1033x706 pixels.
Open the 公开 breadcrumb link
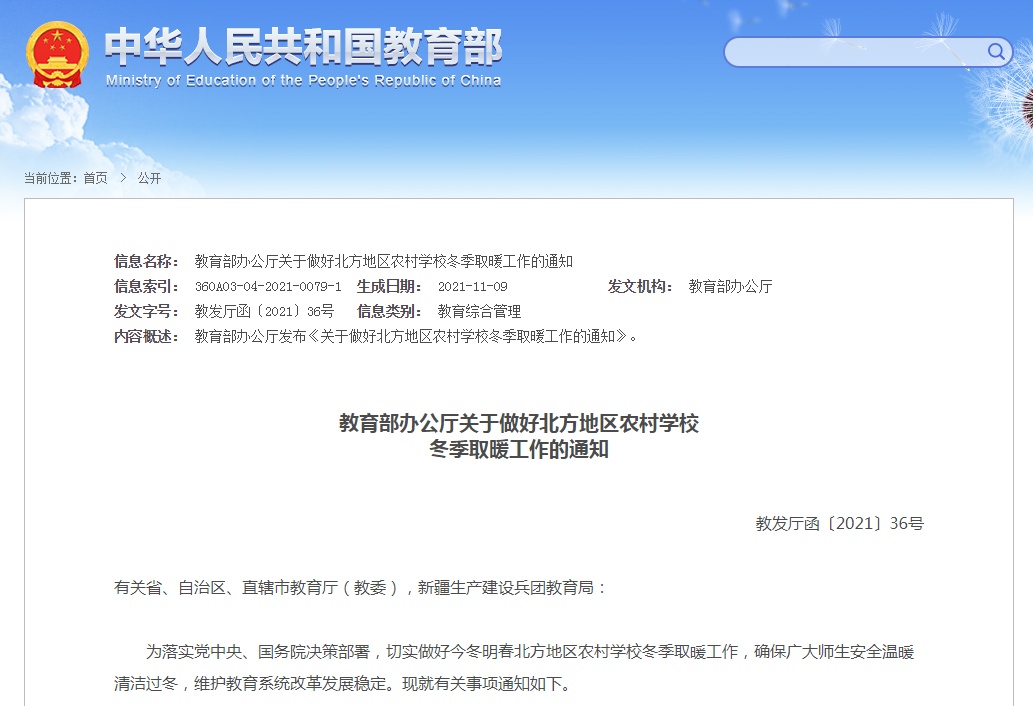pos(150,178)
